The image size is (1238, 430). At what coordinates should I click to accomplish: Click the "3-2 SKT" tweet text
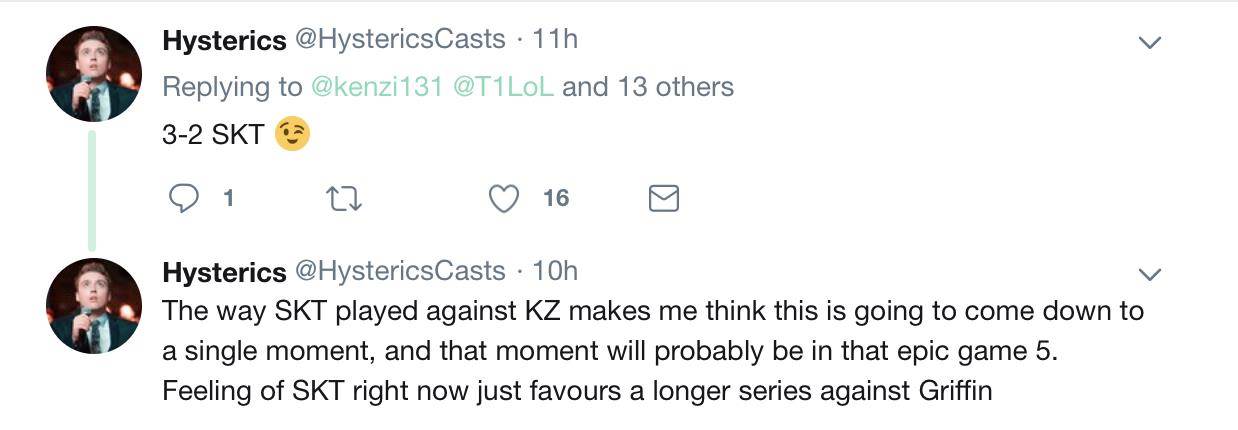(x=212, y=136)
